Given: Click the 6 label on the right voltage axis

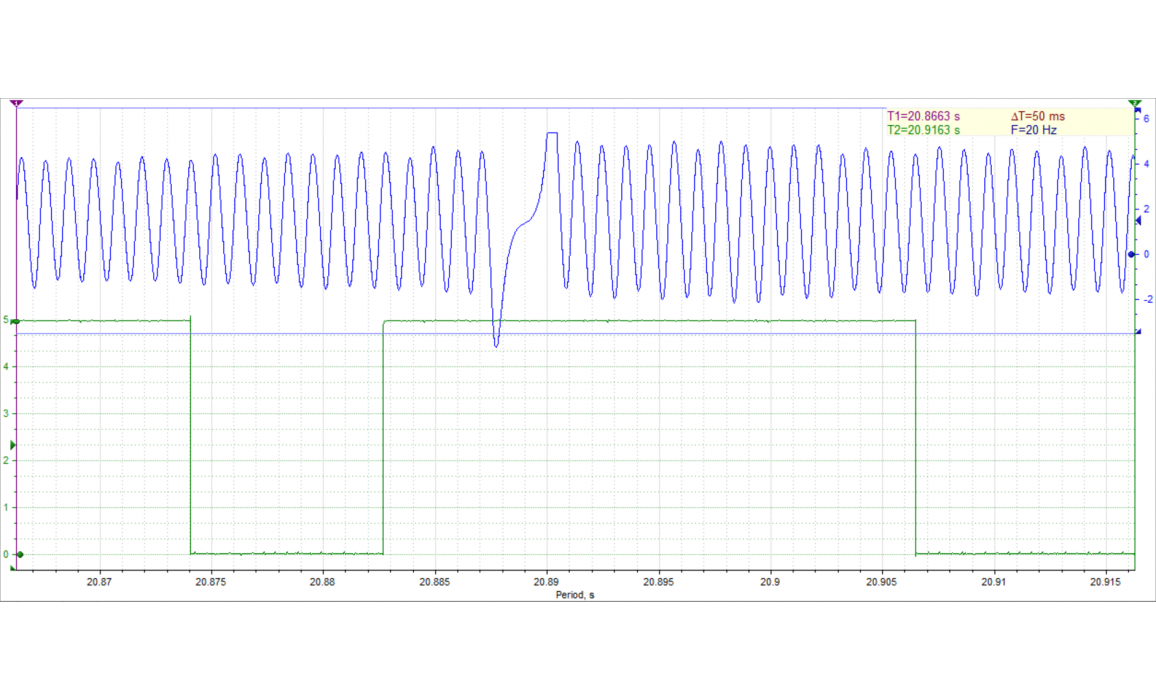Looking at the screenshot, I should tap(1146, 118).
